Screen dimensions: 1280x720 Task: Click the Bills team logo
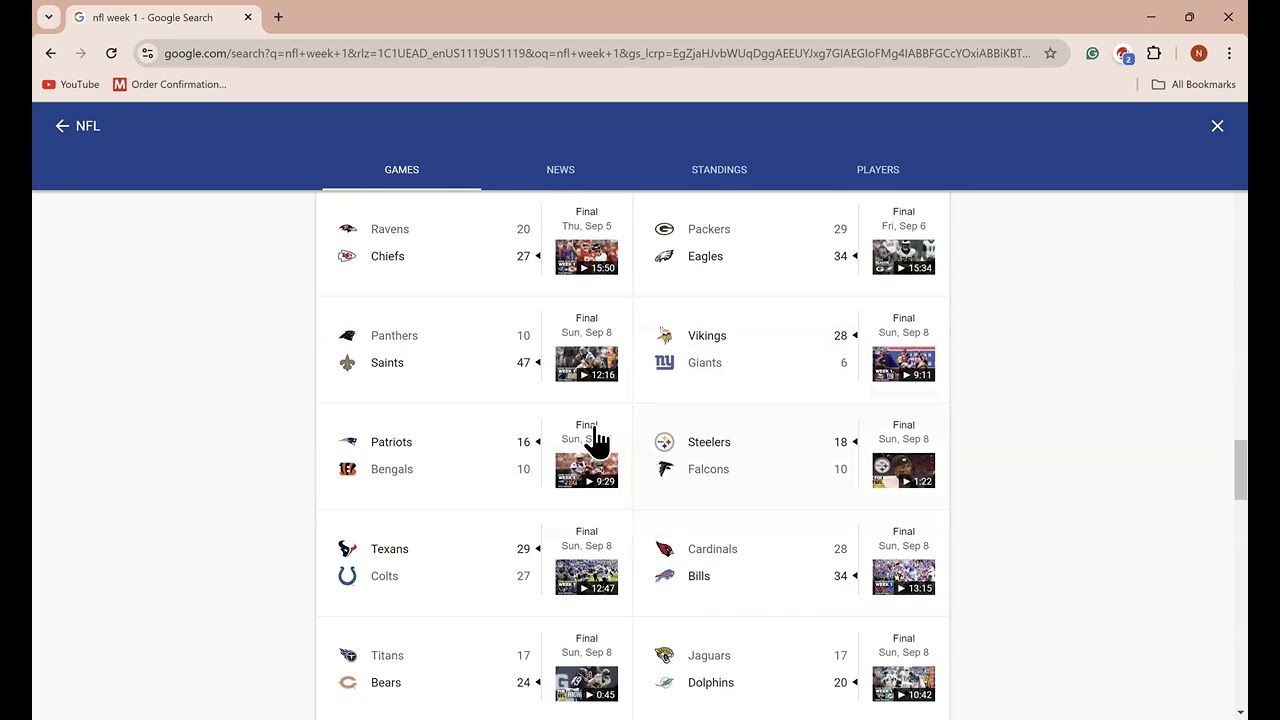click(664, 576)
